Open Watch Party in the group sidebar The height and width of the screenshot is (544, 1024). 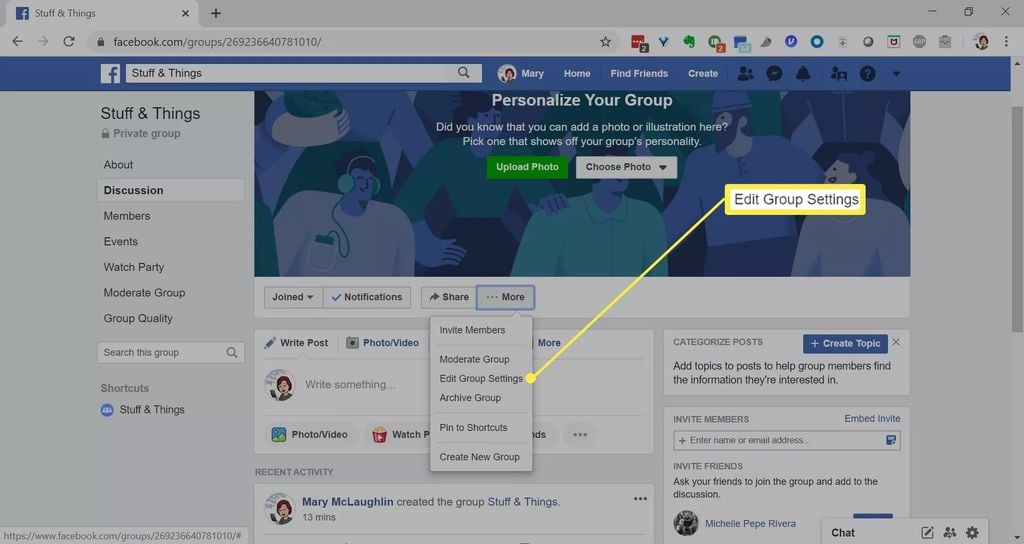click(x=134, y=267)
